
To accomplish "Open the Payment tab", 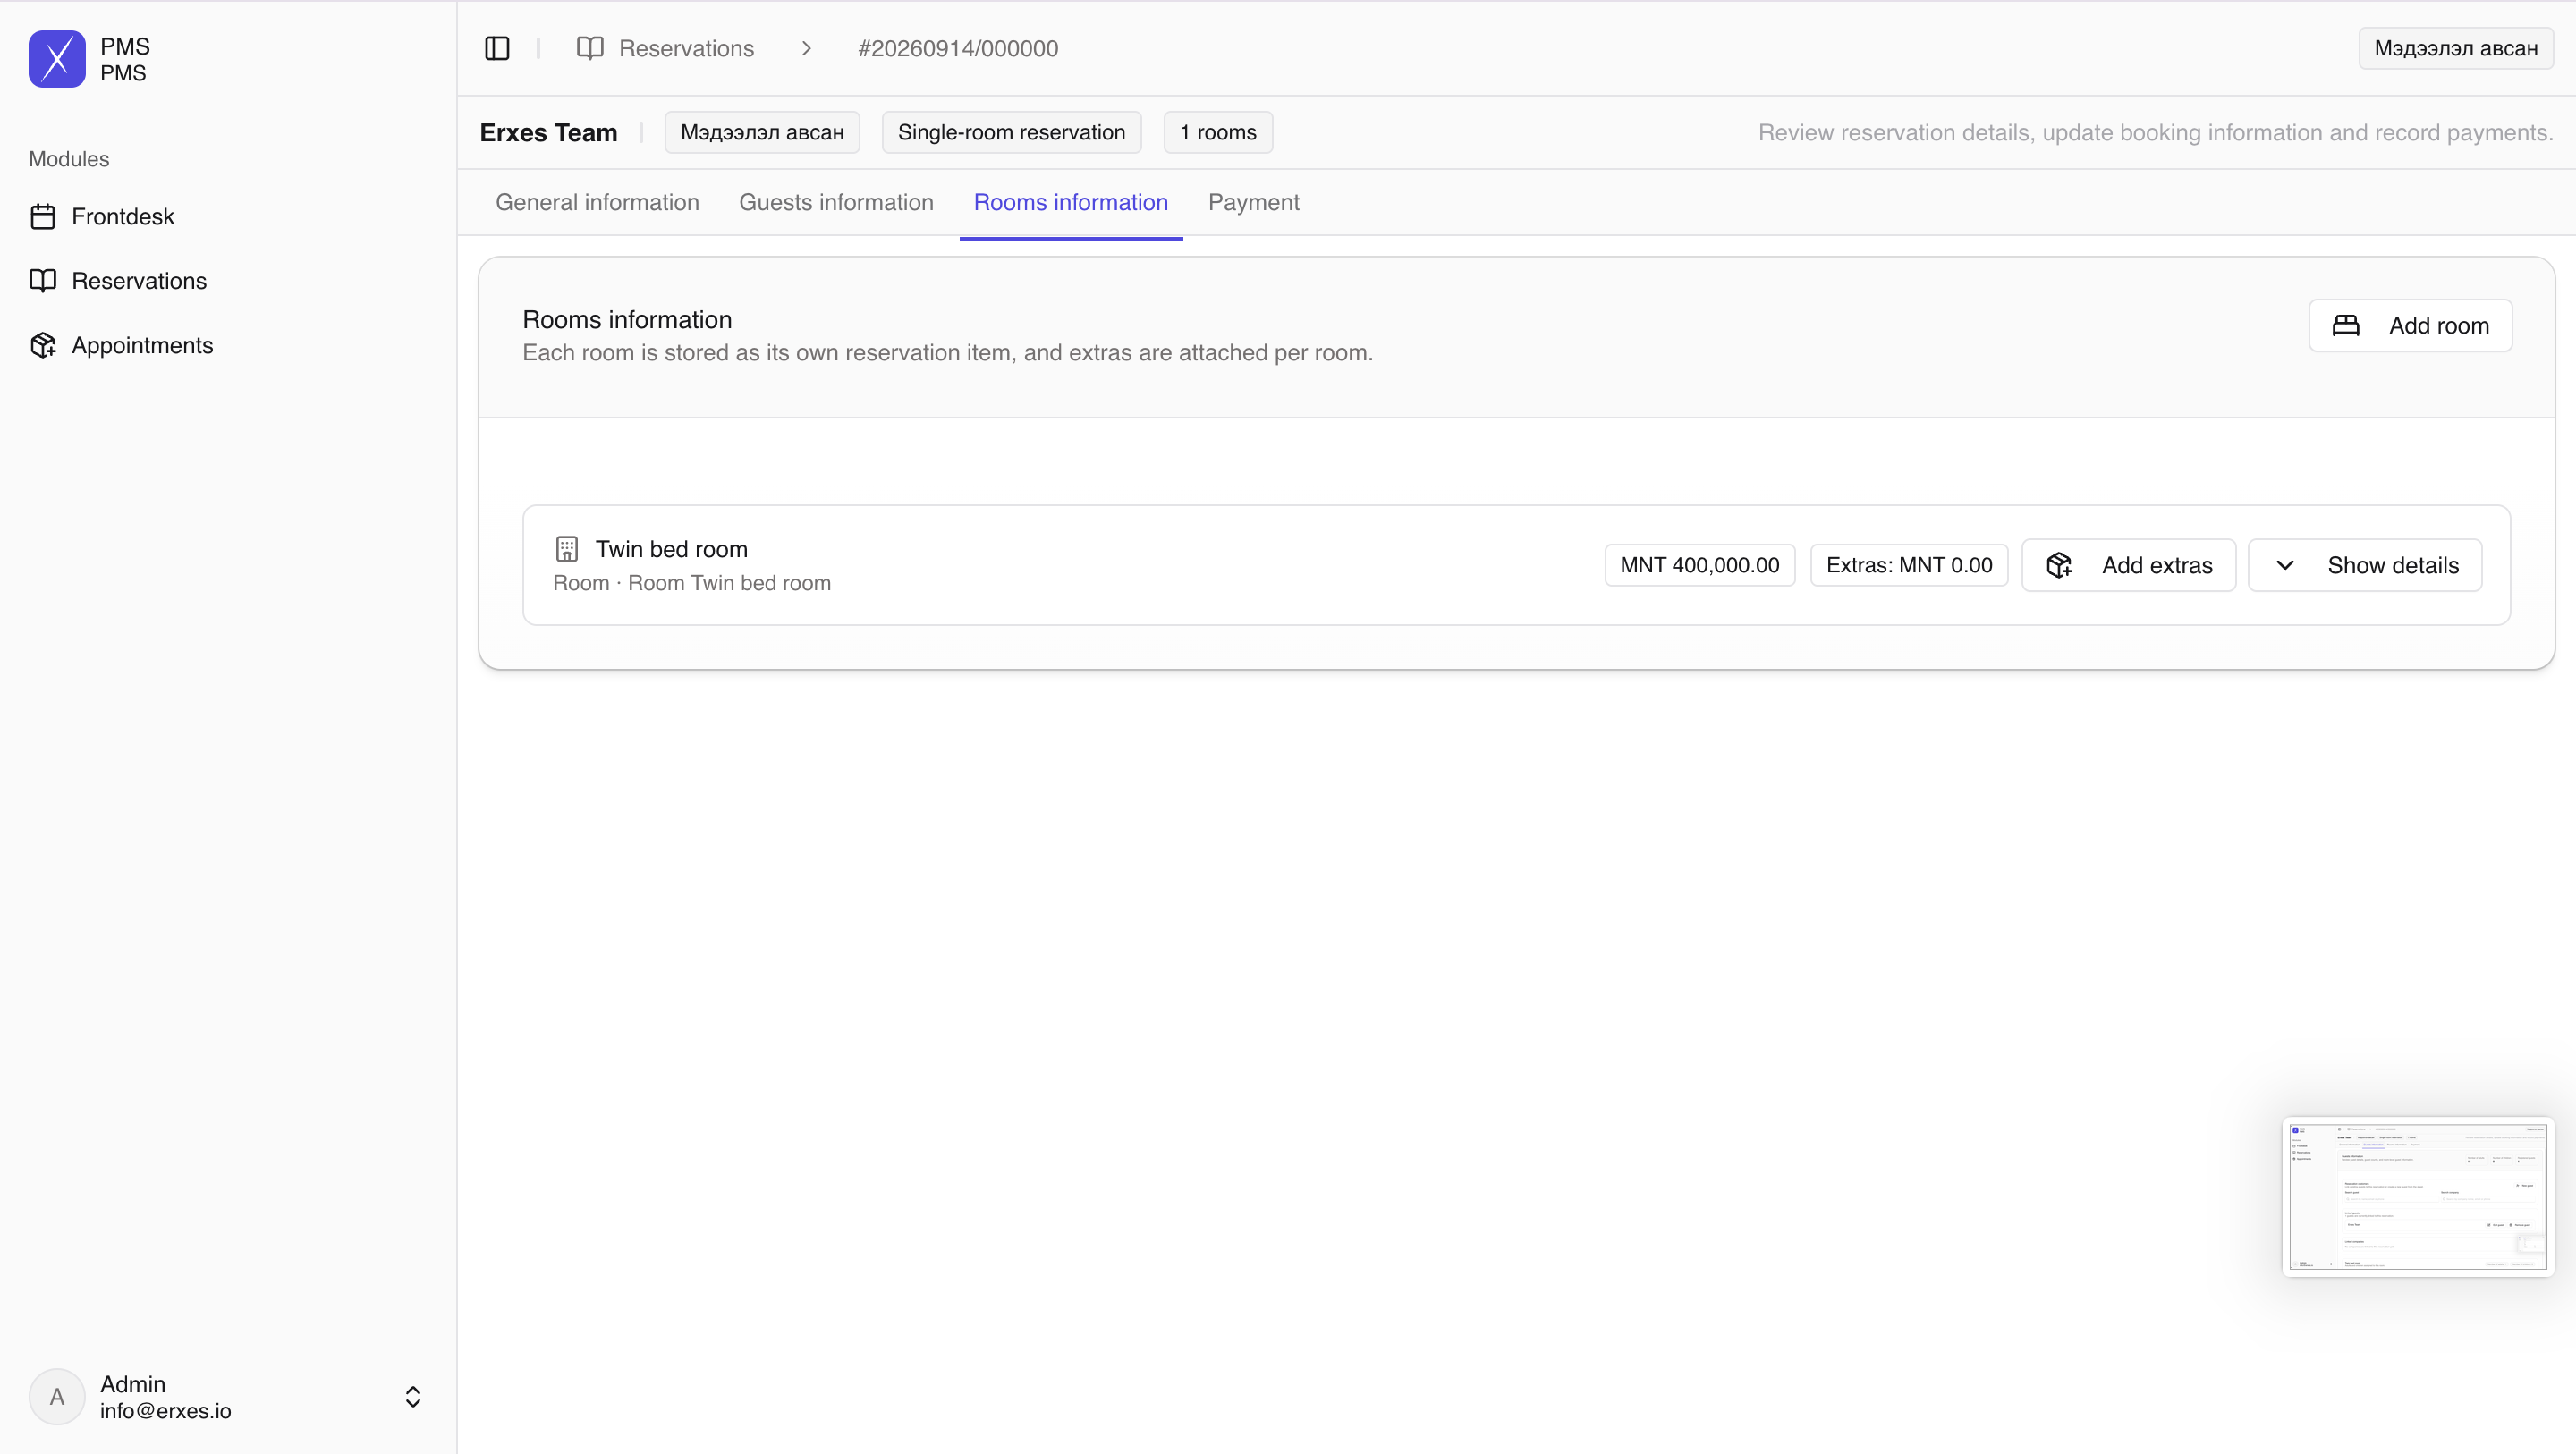I will pyautogui.click(x=1253, y=202).
